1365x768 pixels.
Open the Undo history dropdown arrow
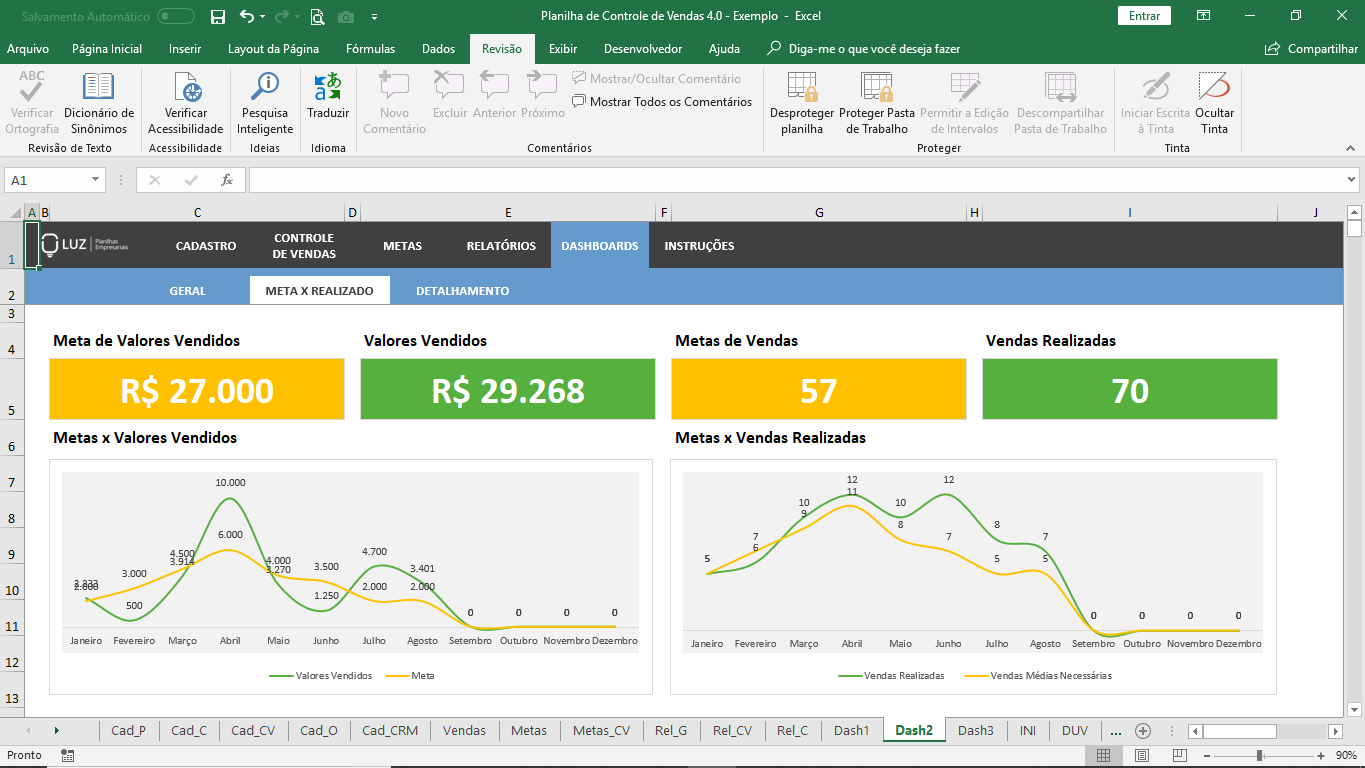click(x=262, y=17)
